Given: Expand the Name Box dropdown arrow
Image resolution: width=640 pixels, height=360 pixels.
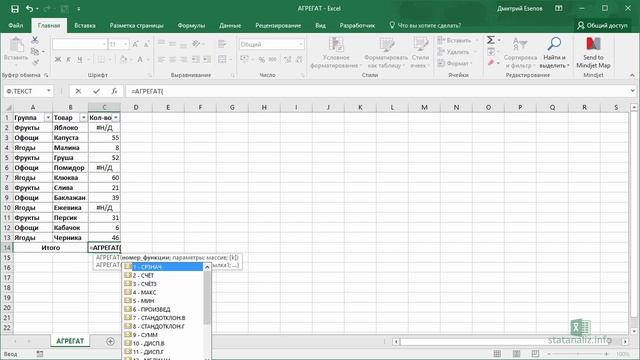Looking at the screenshot, I should [x=49, y=91].
